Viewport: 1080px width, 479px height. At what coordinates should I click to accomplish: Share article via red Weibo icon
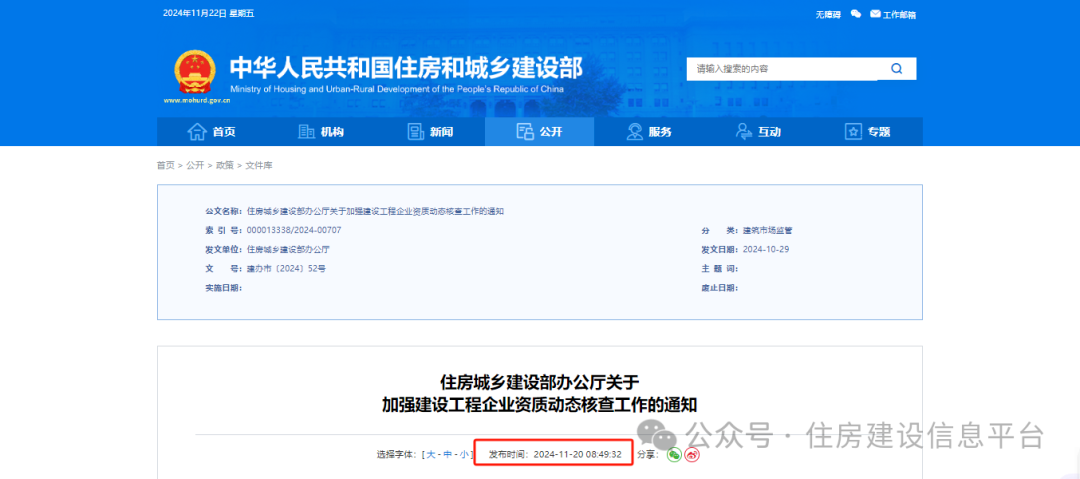692,455
